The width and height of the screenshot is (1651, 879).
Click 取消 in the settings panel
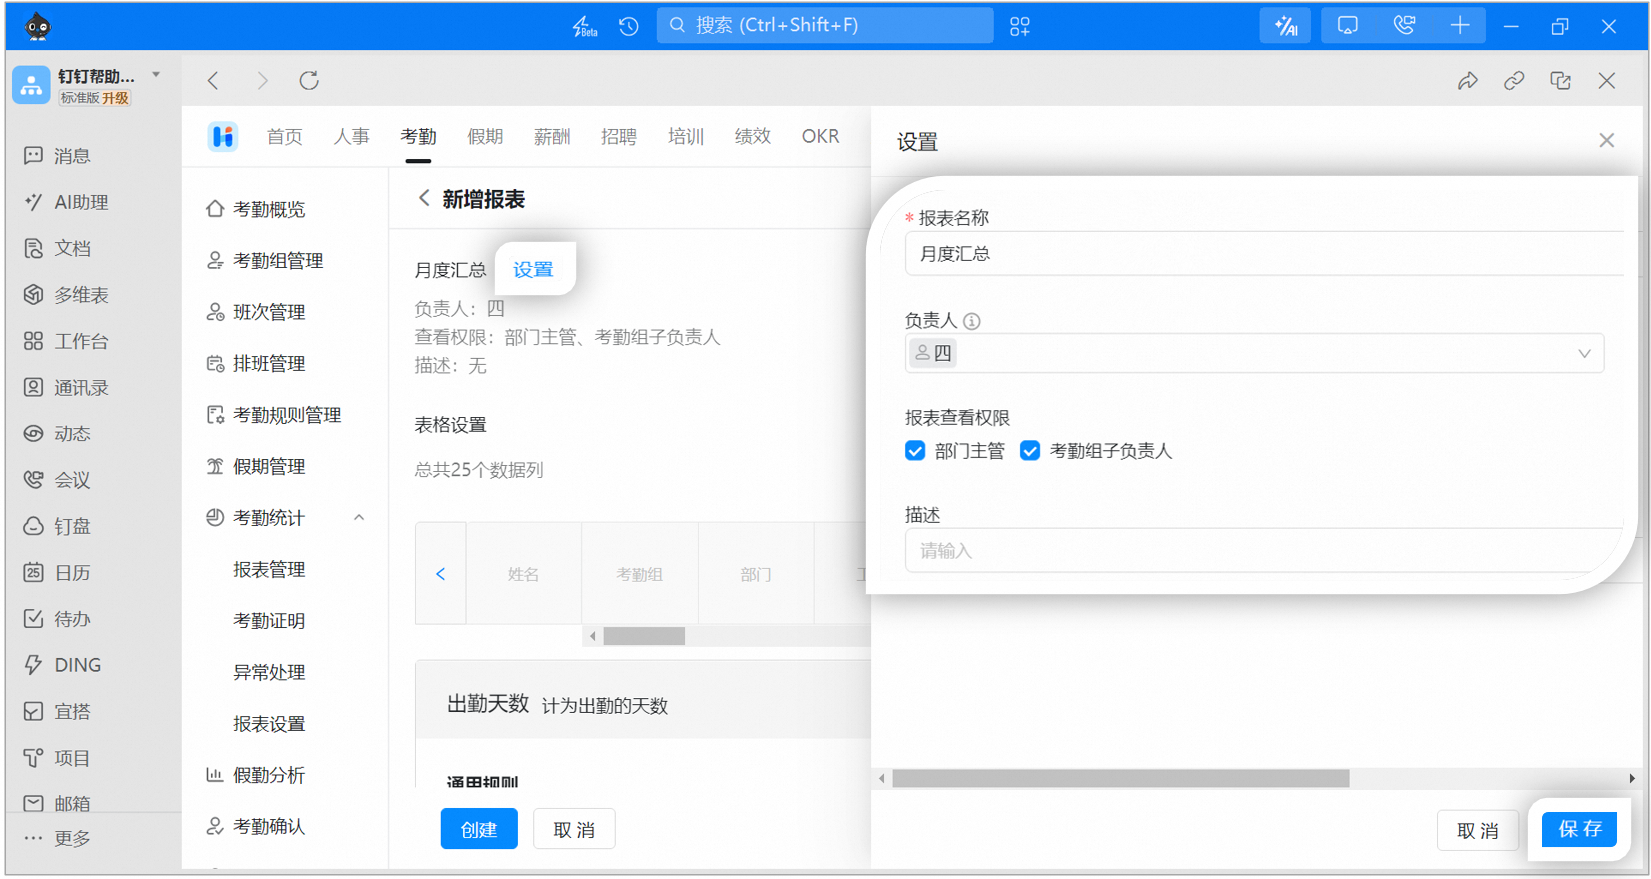point(1477,830)
